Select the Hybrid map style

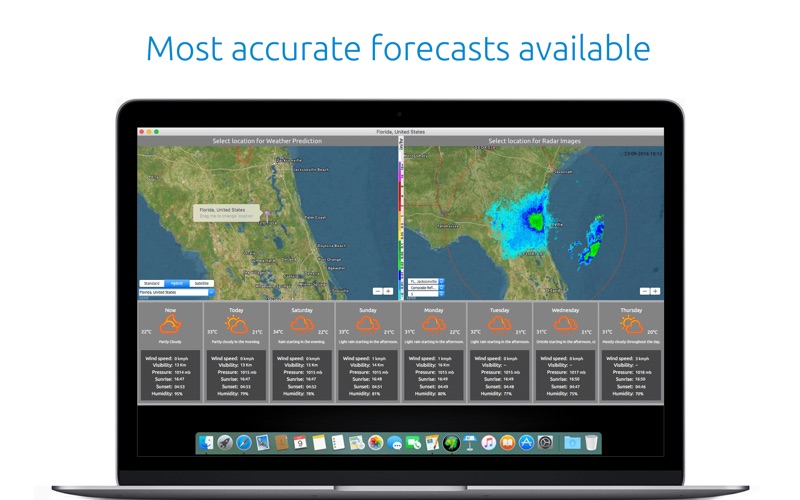[x=176, y=284]
